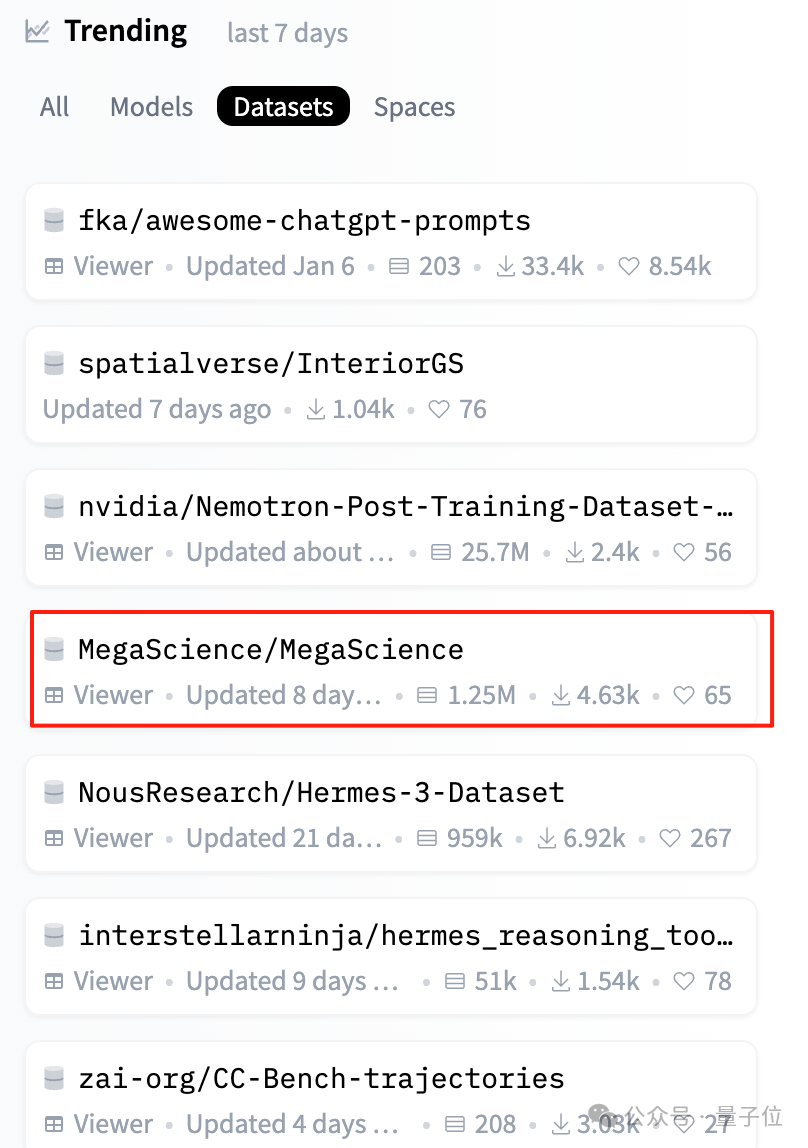Switch to the All tab
The height and width of the screenshot is (1148, 808).
(55, 107)
